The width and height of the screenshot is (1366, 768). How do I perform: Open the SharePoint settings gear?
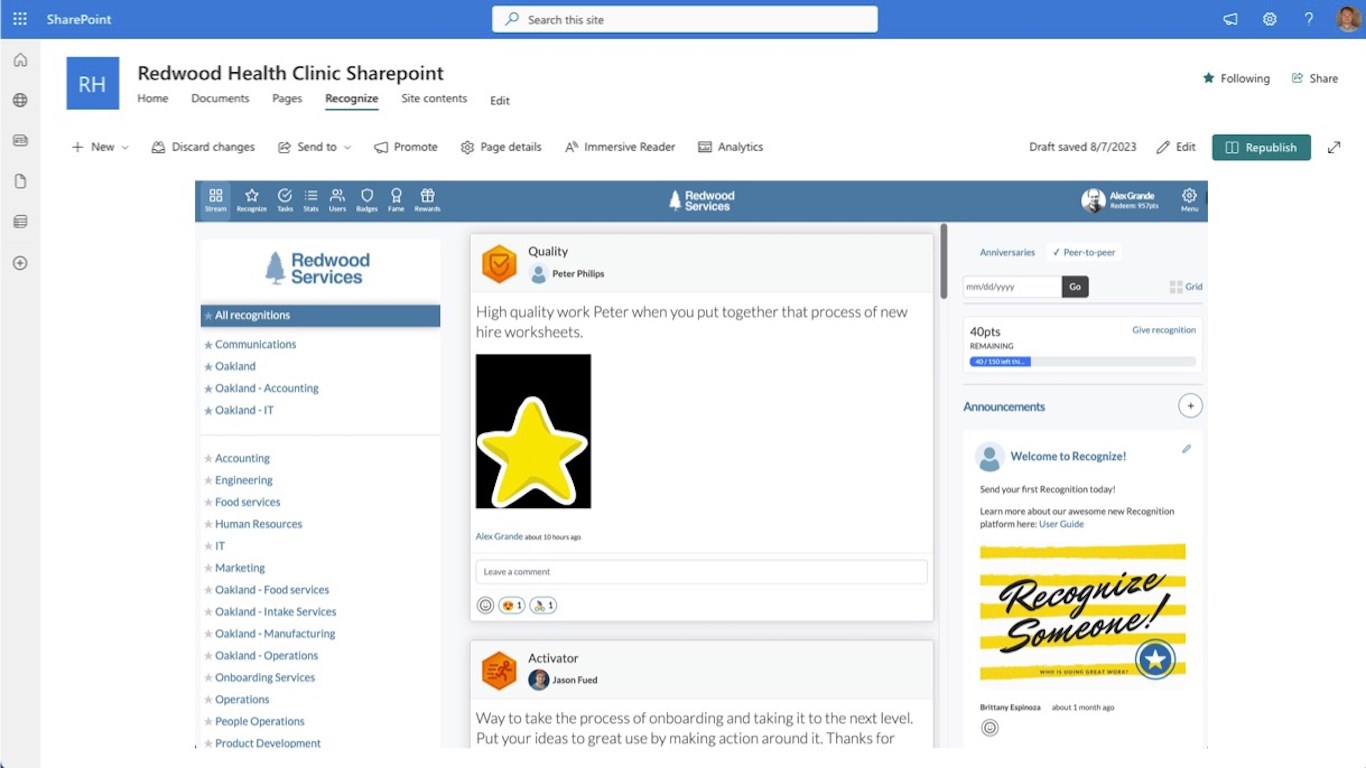pyautogui.click(x=1269, y=19)
